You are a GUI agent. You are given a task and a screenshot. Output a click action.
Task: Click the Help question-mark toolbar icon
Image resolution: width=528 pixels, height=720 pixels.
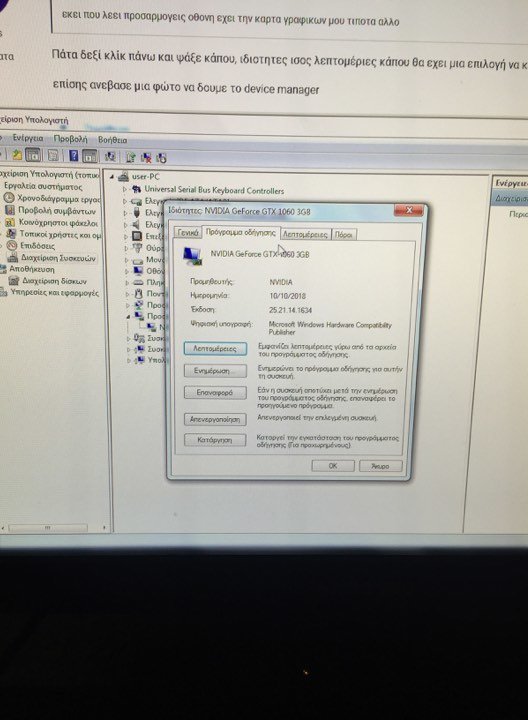73,156
